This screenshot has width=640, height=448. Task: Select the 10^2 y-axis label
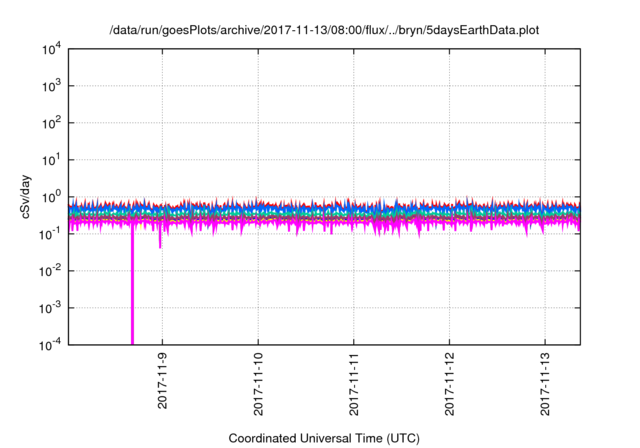pyautogui.click(x=51, y=123)
